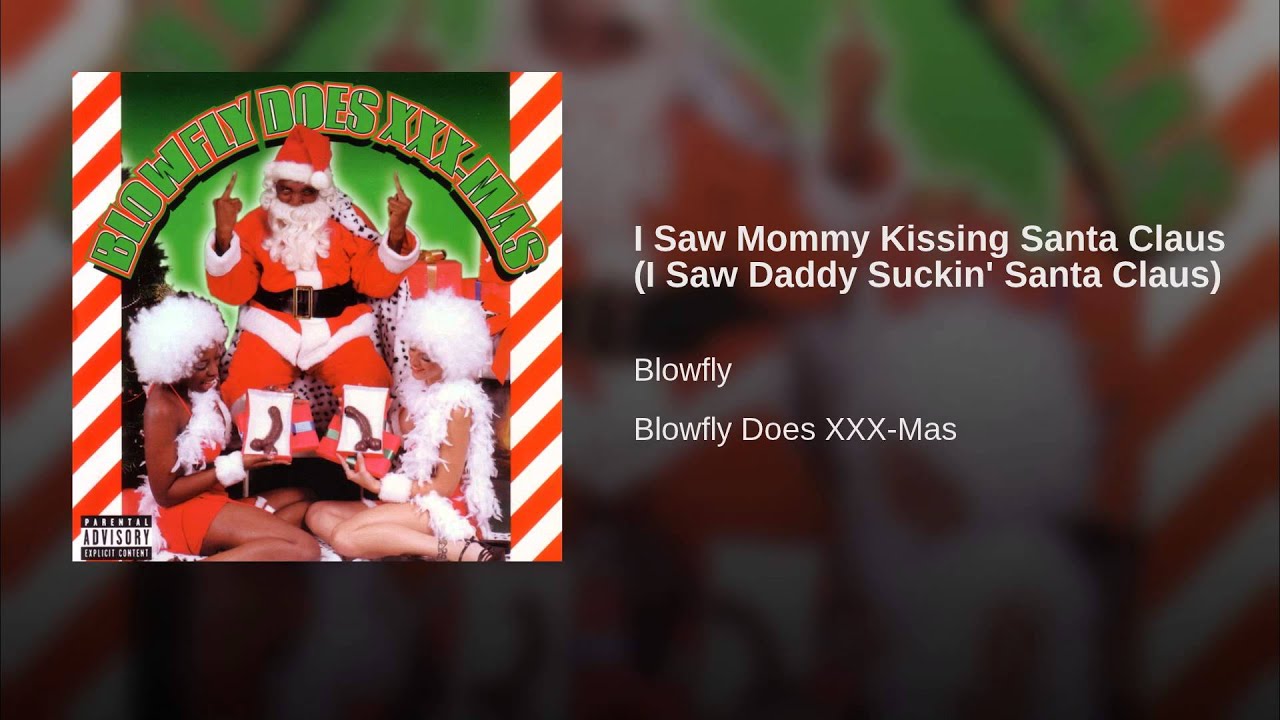Click Santa's red hat on the cover

tap(301, 157)
